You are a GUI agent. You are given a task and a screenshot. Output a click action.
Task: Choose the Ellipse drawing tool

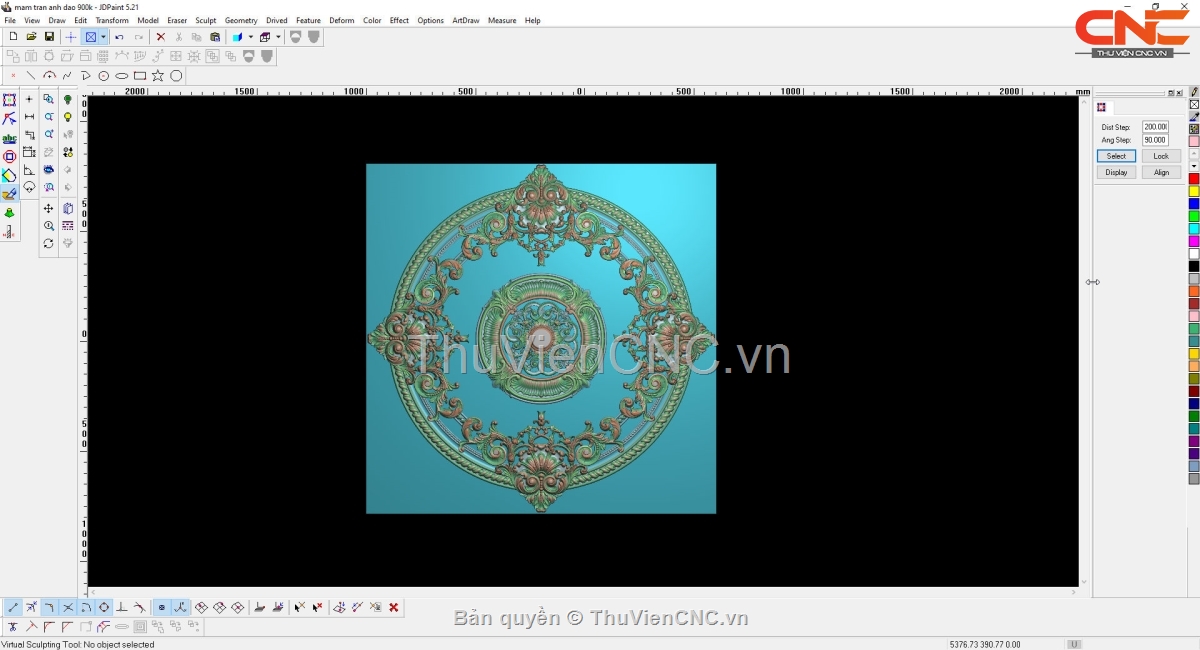122,76
